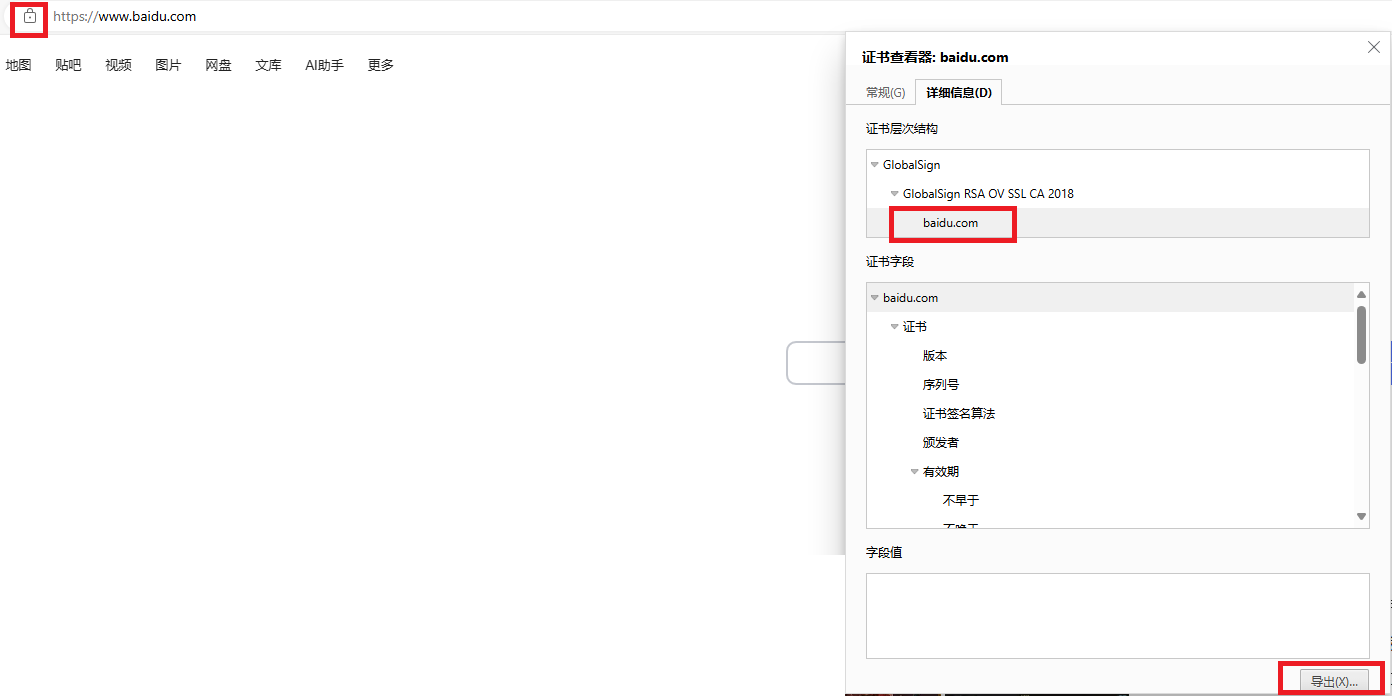Click the scroll down arrow in certificate fields
Image resolution: width=1392 pixels, height=696 pixels.
1361,516
